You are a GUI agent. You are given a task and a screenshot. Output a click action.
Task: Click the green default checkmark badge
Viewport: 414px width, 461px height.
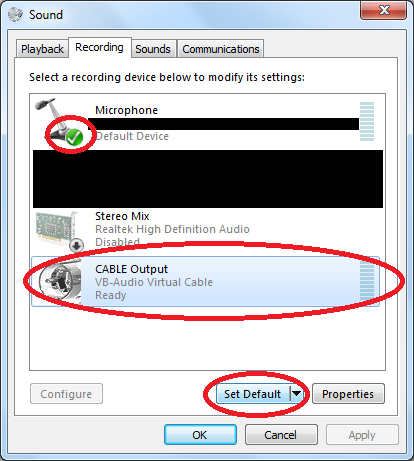tap(74, 137)
